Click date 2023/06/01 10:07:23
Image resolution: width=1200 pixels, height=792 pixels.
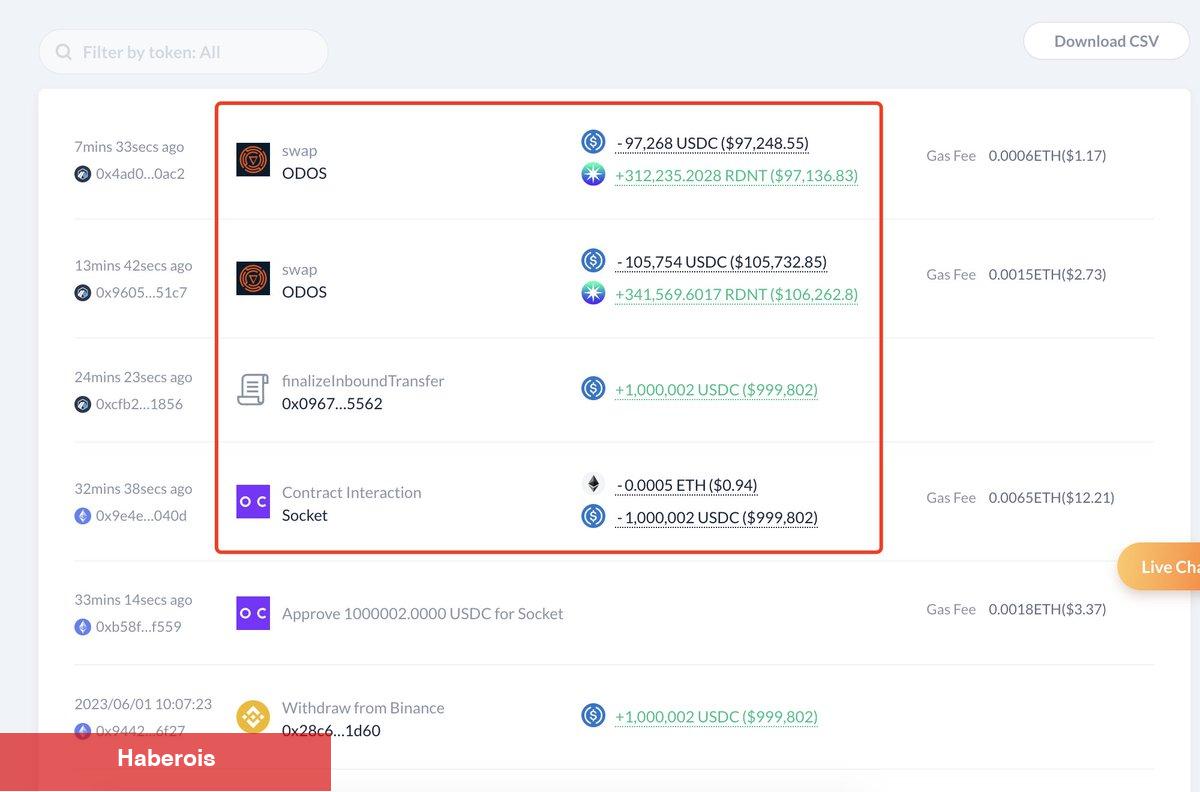click(143, 704)
